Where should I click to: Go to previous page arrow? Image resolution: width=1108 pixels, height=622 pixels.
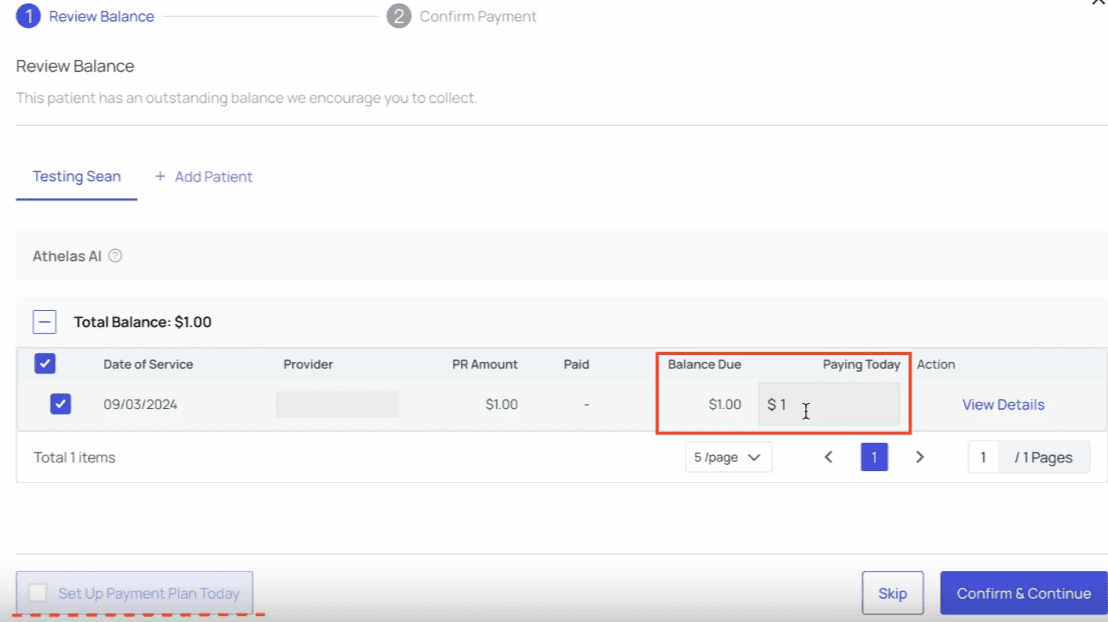tap(828, 457)
